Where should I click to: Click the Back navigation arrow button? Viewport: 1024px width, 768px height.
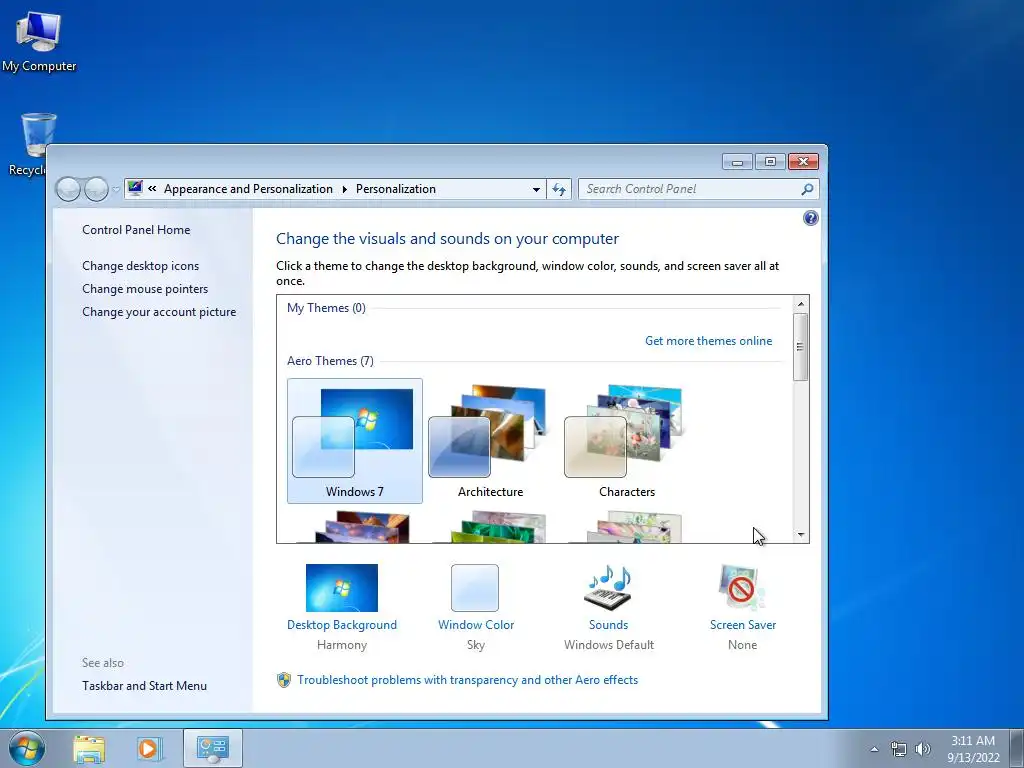(x=68, y=189)
